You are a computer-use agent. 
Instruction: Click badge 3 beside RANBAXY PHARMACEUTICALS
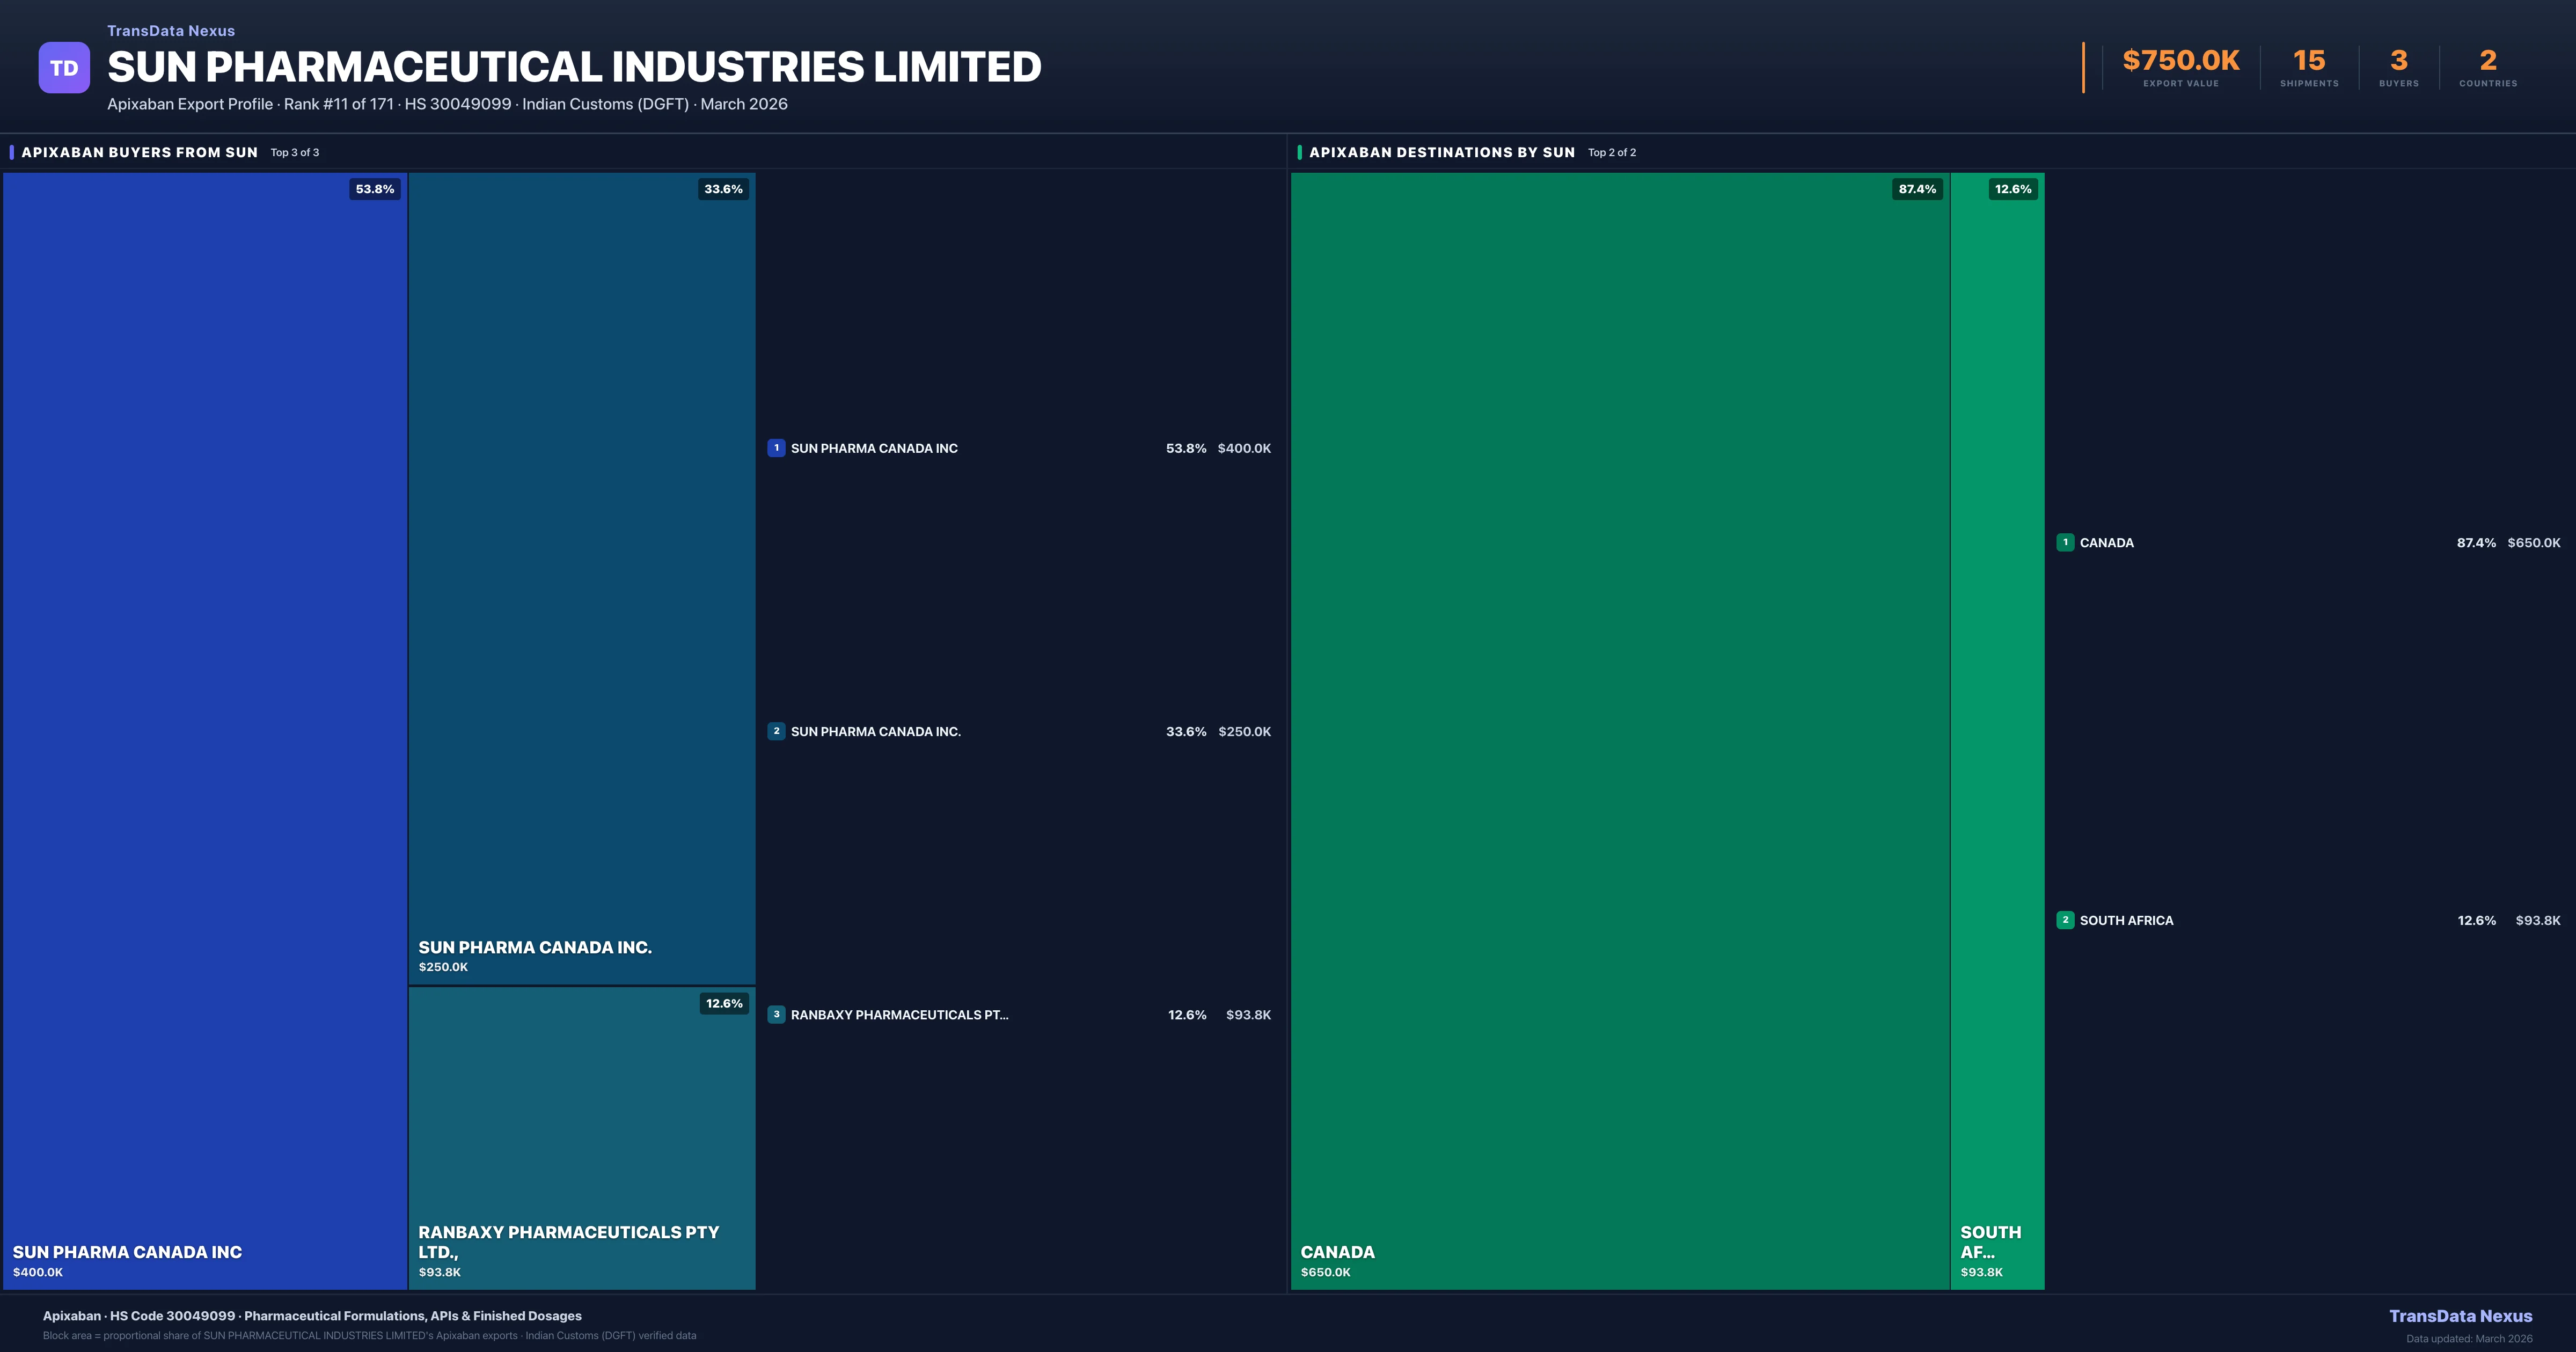[777, 1014]
